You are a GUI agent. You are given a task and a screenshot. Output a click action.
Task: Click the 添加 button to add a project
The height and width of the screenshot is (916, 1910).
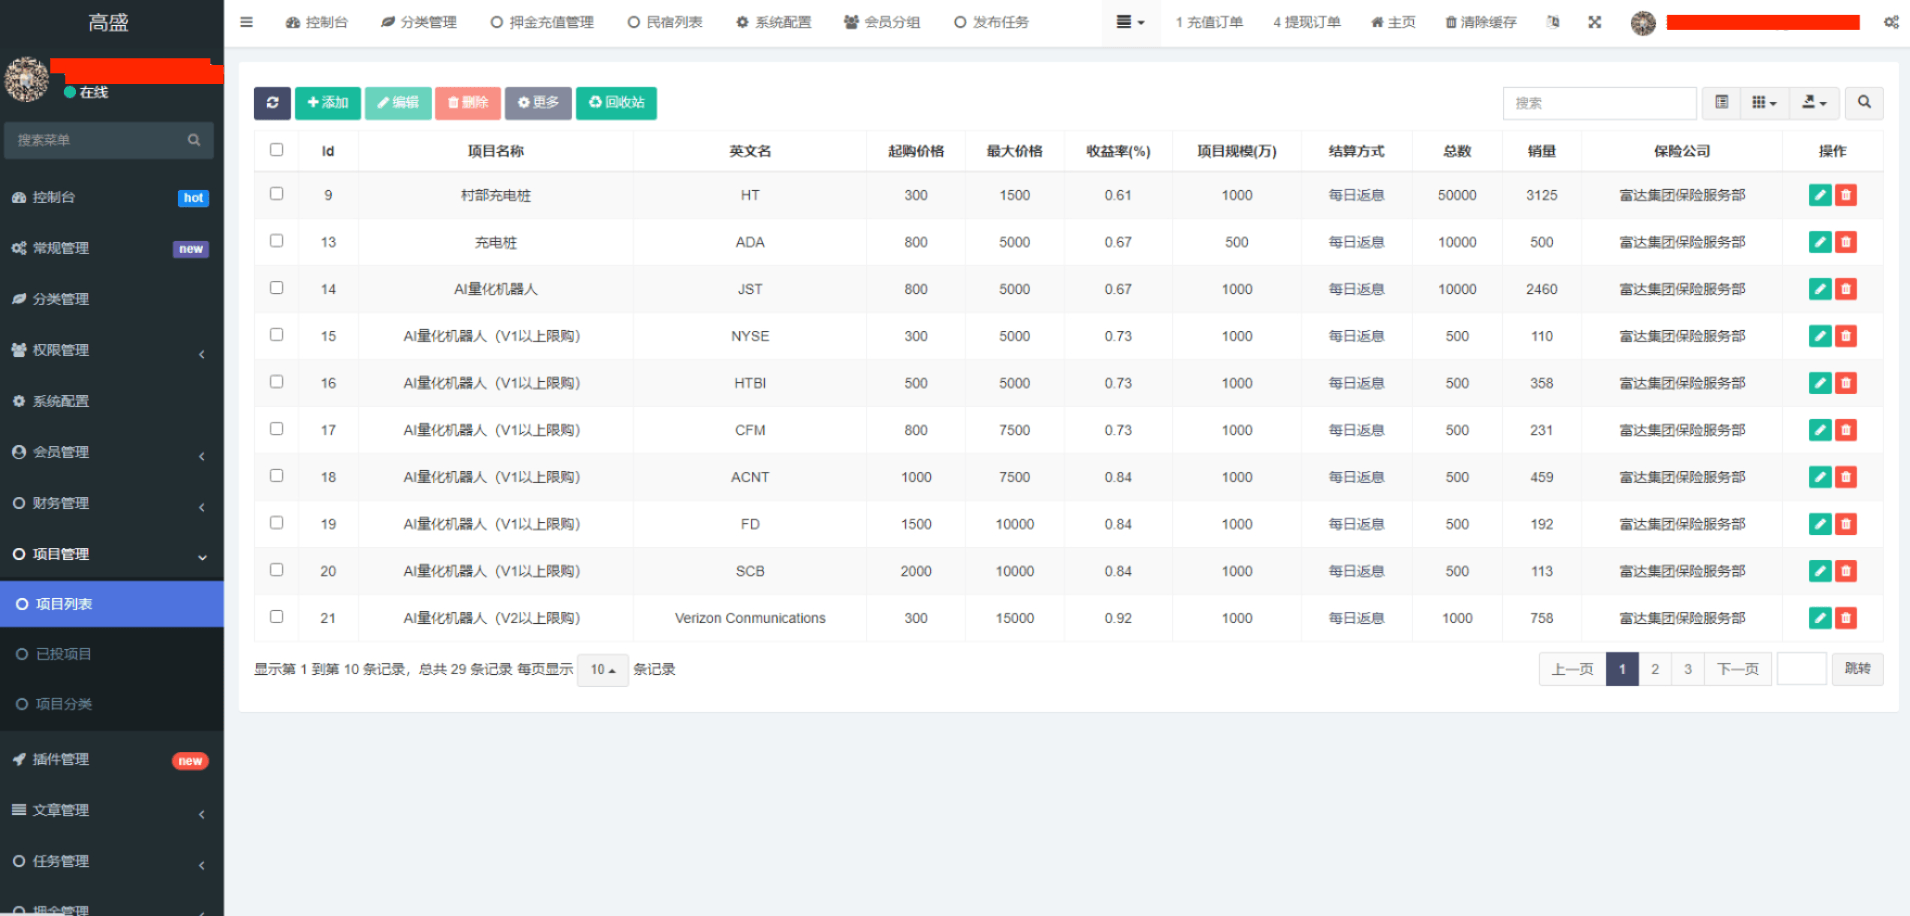327,103
